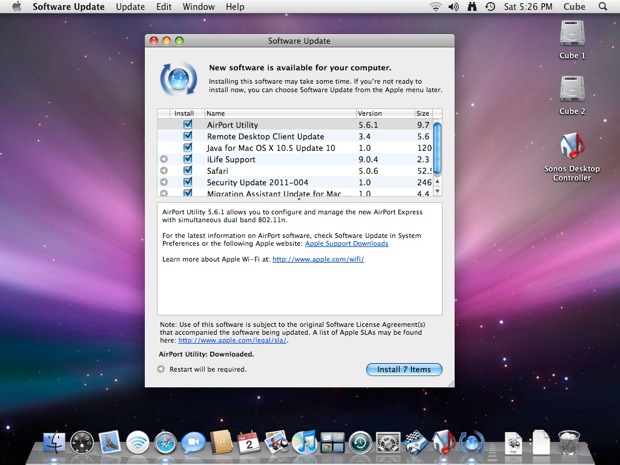
Task: Open the Edit menu
Action: (x=164, y=7)
